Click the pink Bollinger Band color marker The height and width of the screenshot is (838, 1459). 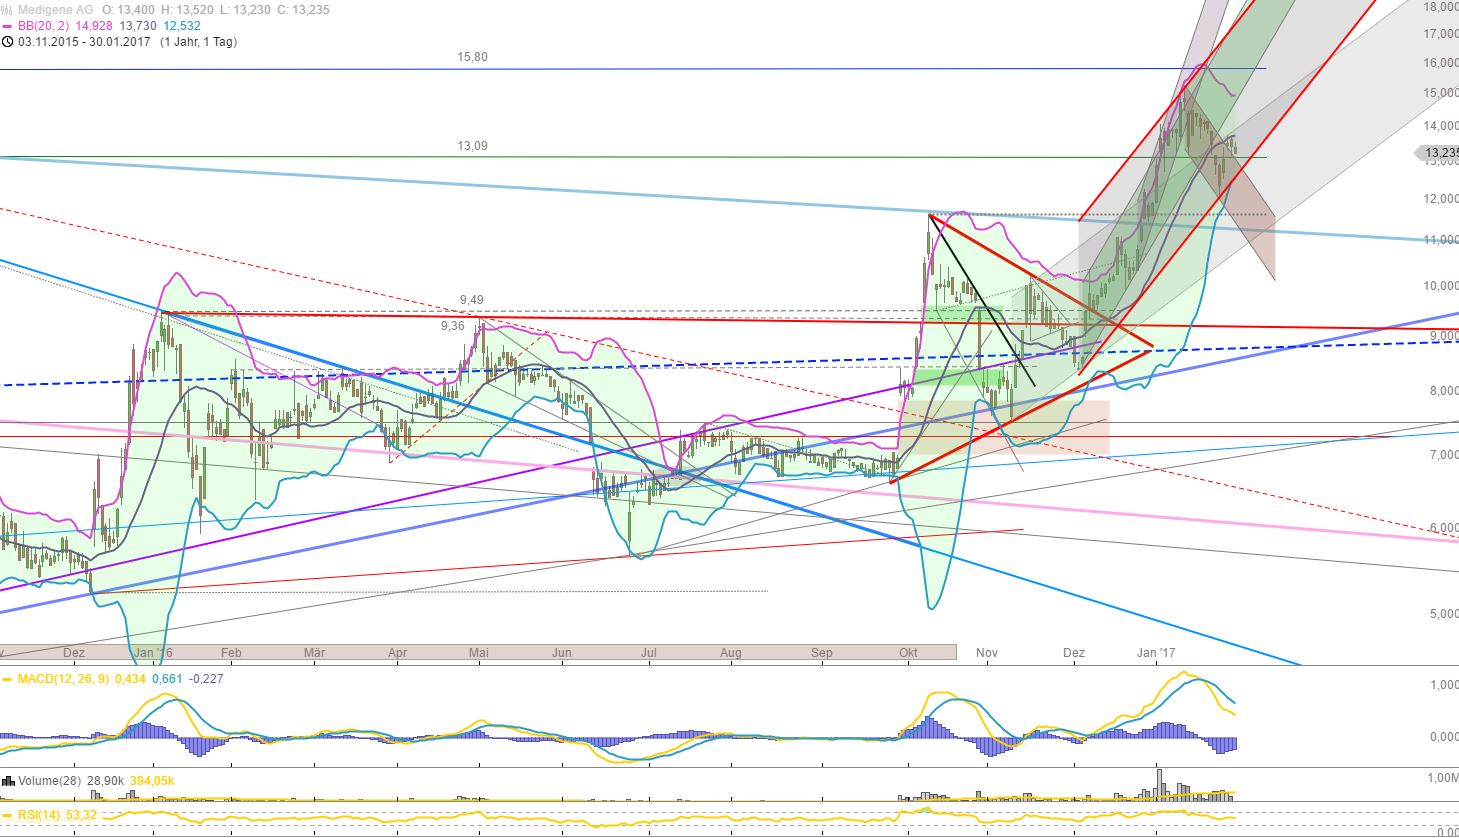(6, 26)
